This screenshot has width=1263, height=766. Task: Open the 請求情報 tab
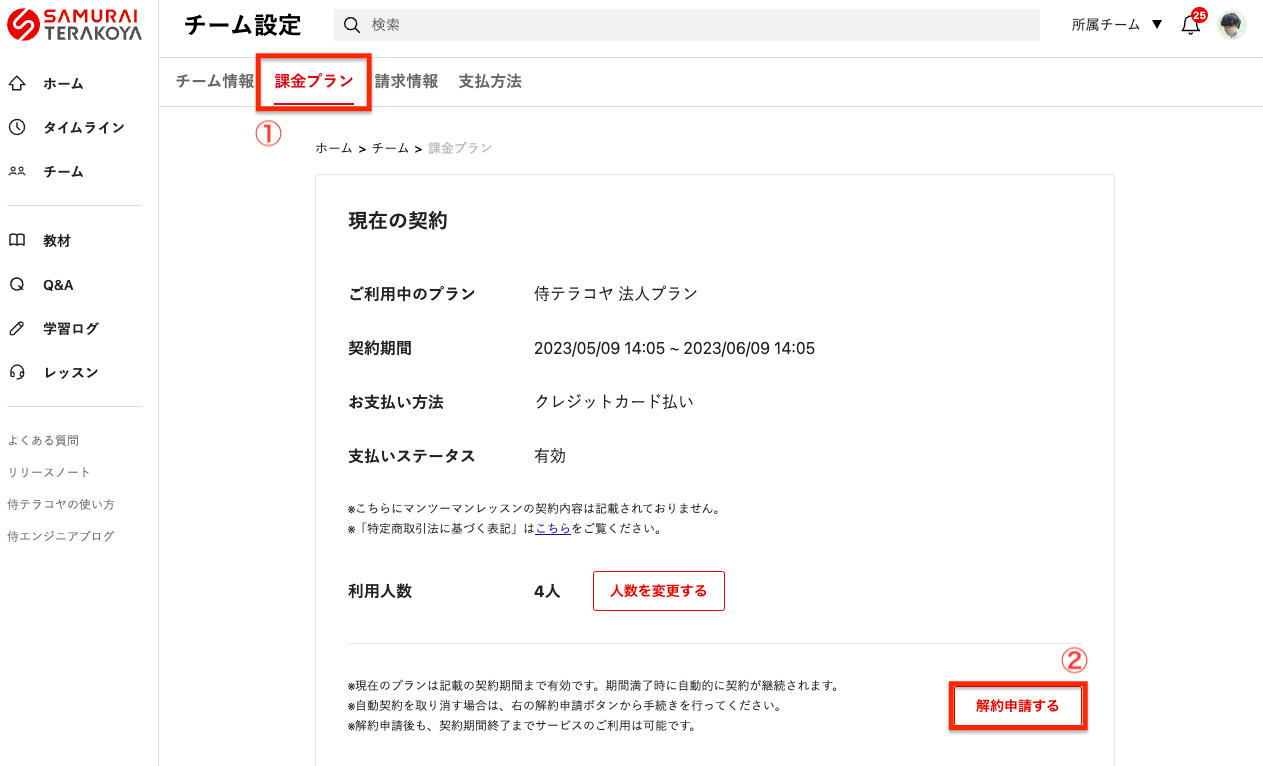coord(406,82)
